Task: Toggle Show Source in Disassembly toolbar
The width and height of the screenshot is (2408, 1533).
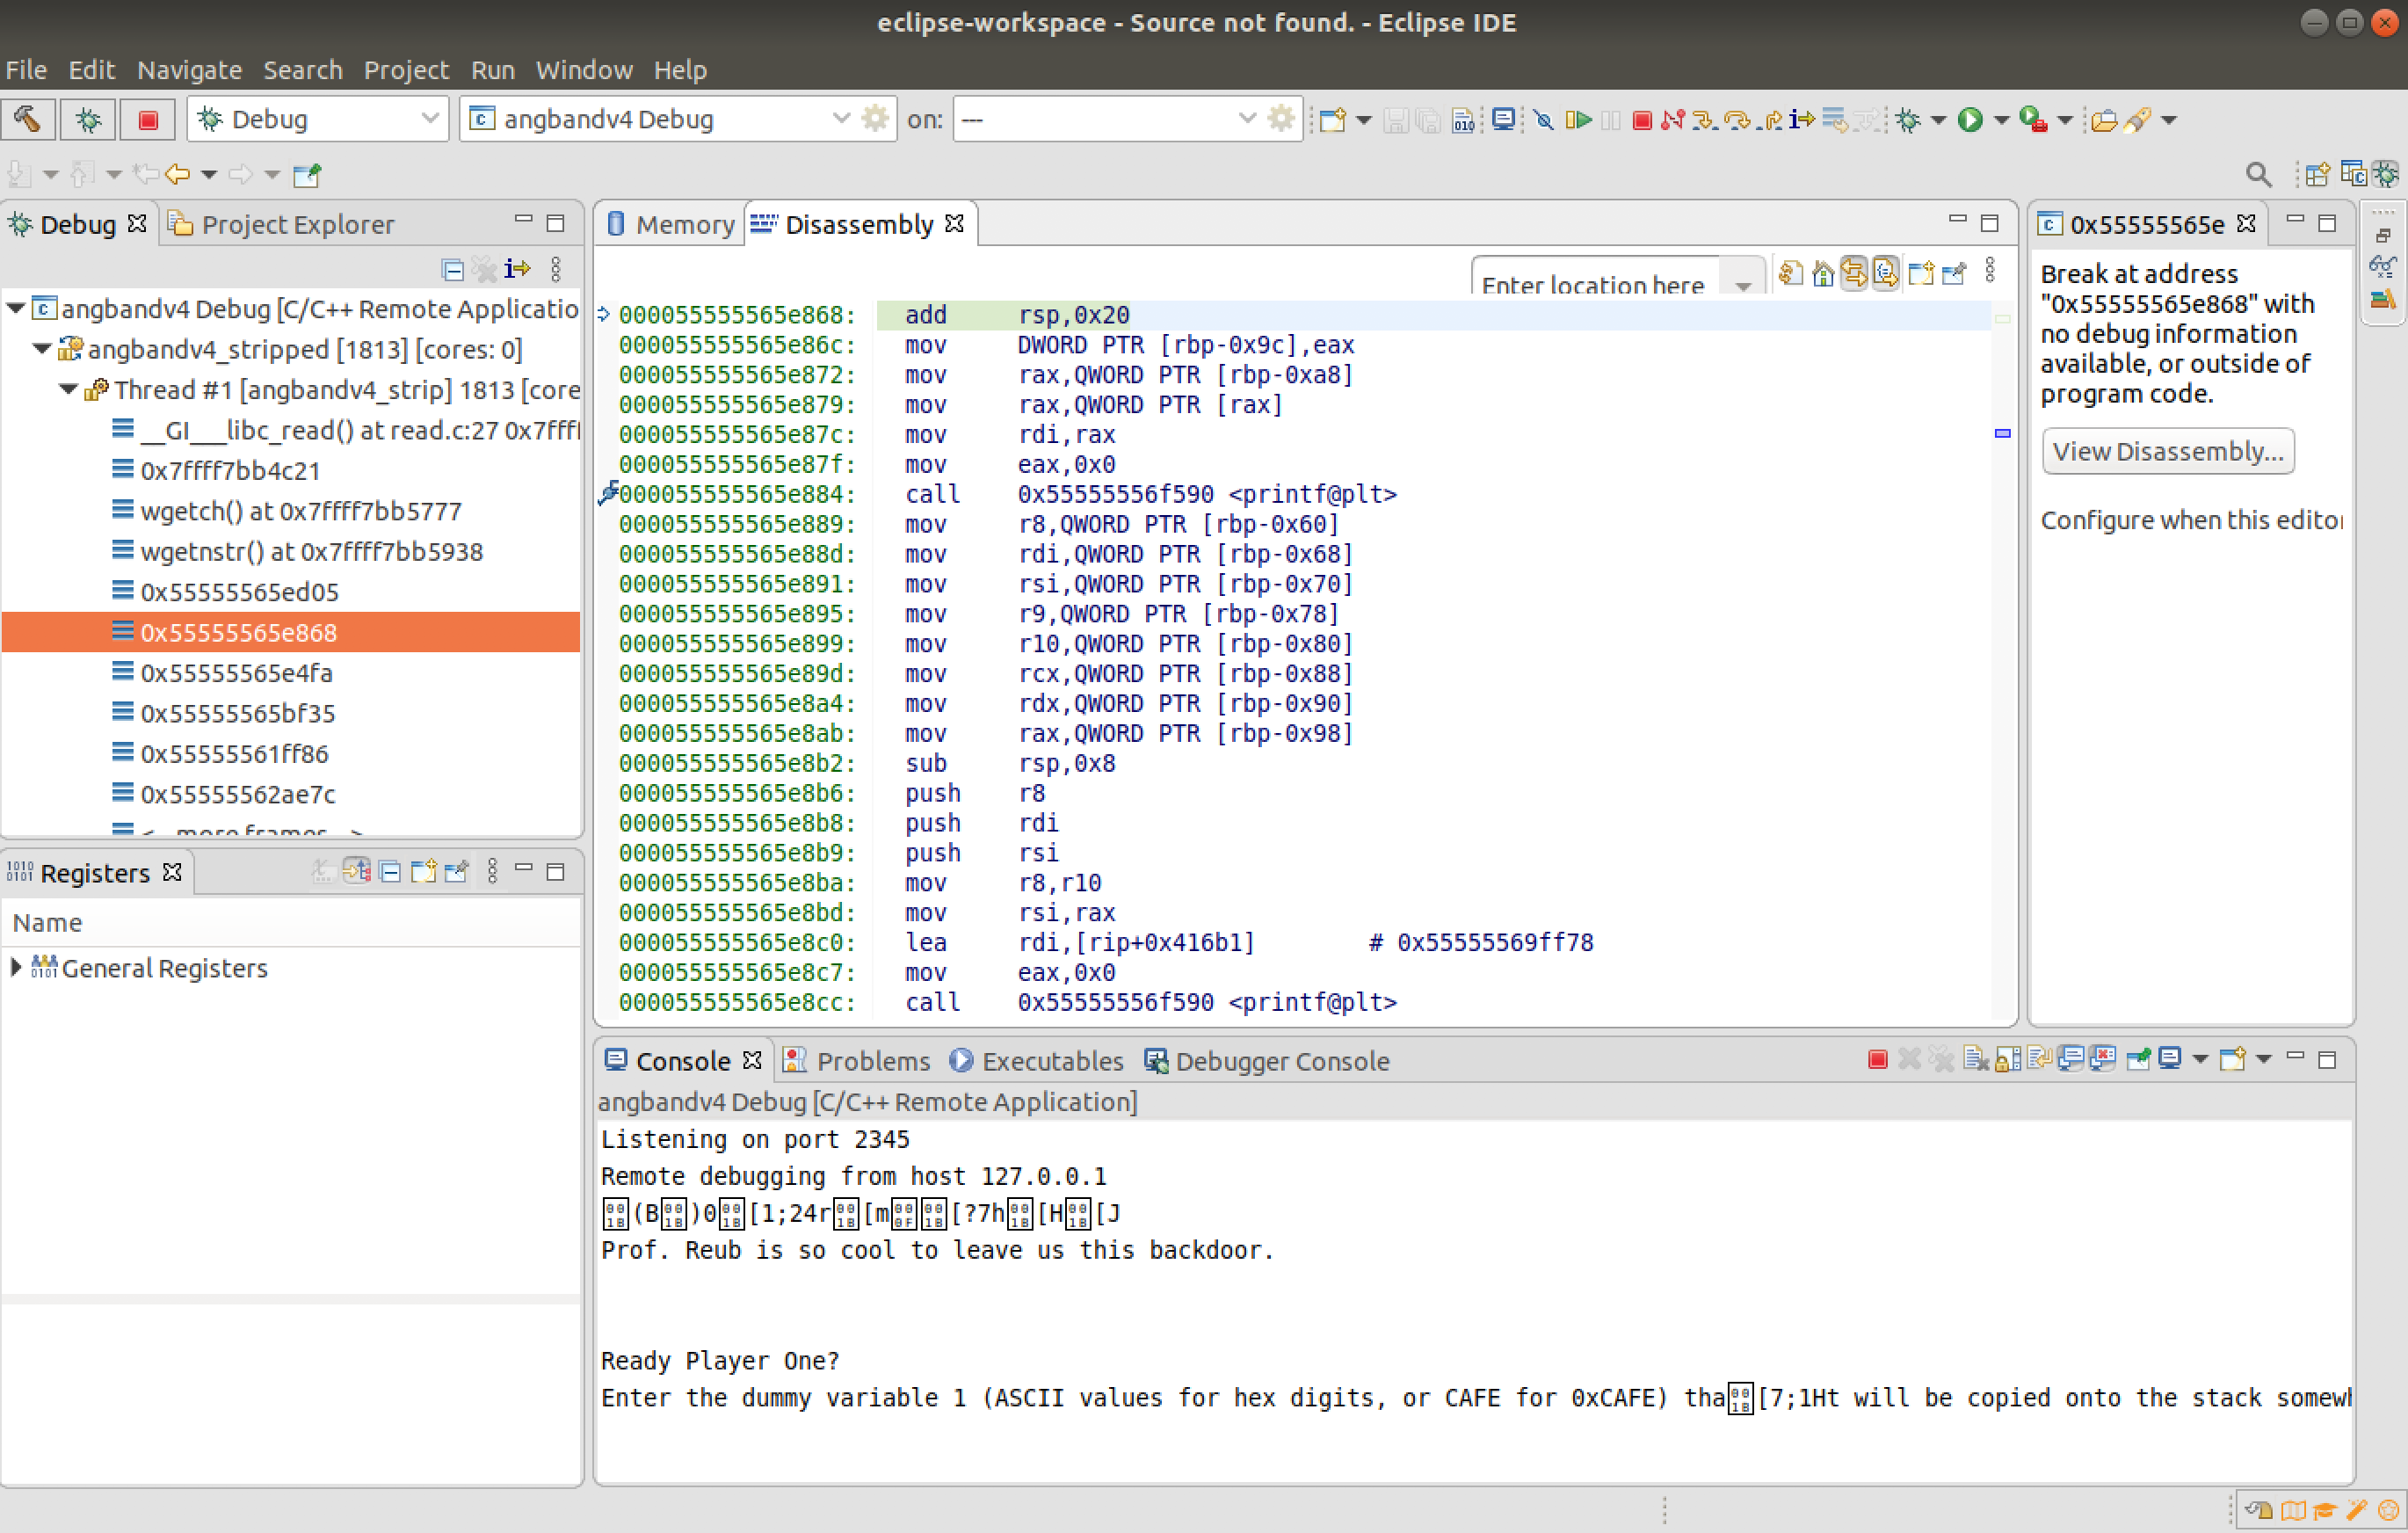Action: pos(1886,273)
